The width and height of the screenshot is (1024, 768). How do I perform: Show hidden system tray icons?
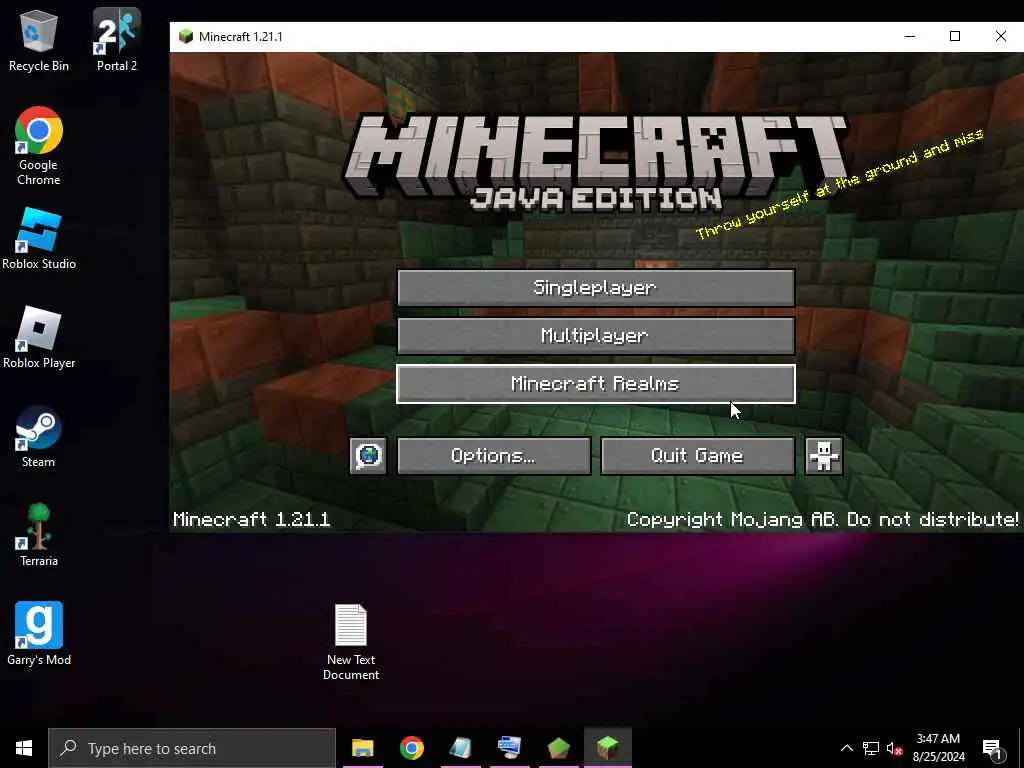point(846,748)
